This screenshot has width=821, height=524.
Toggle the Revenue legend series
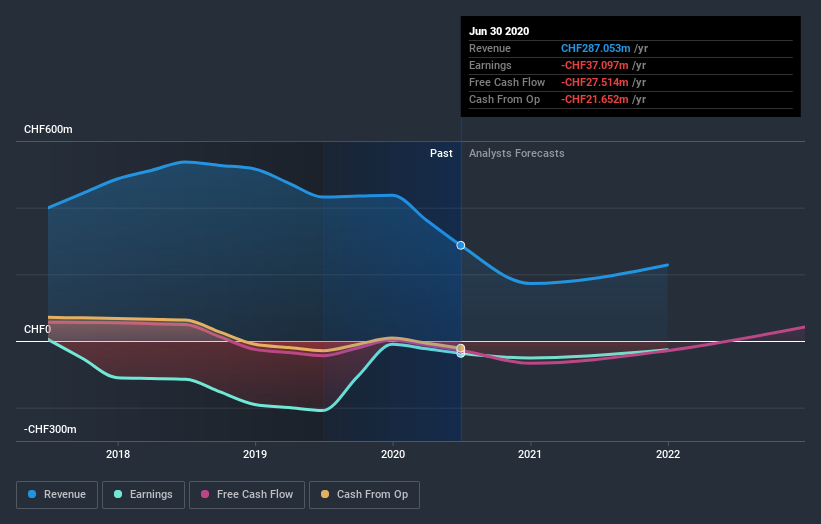tap(57, 495)
